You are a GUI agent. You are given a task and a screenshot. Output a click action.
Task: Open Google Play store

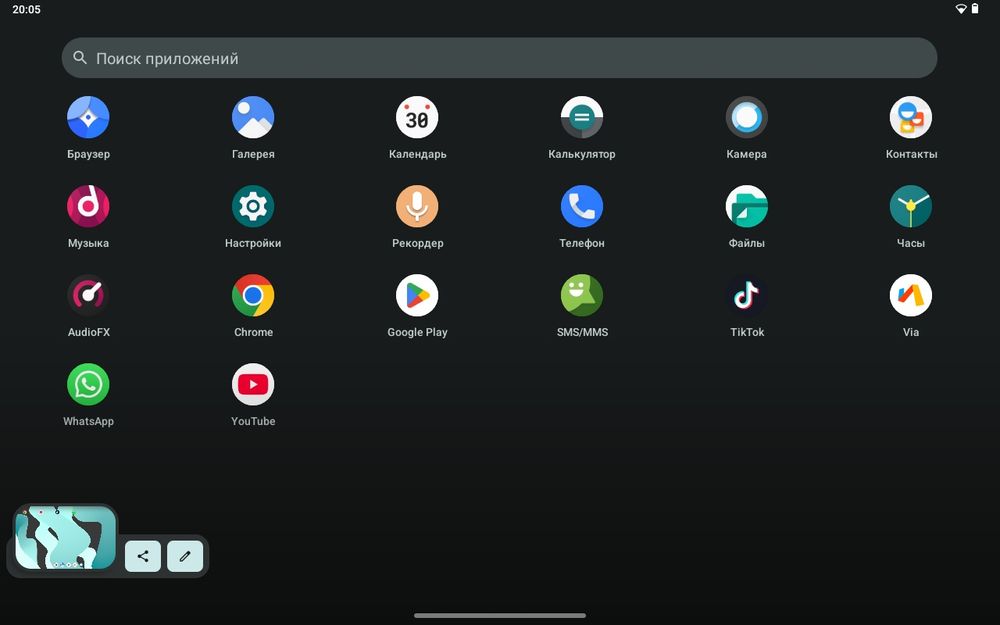point(417,295)
